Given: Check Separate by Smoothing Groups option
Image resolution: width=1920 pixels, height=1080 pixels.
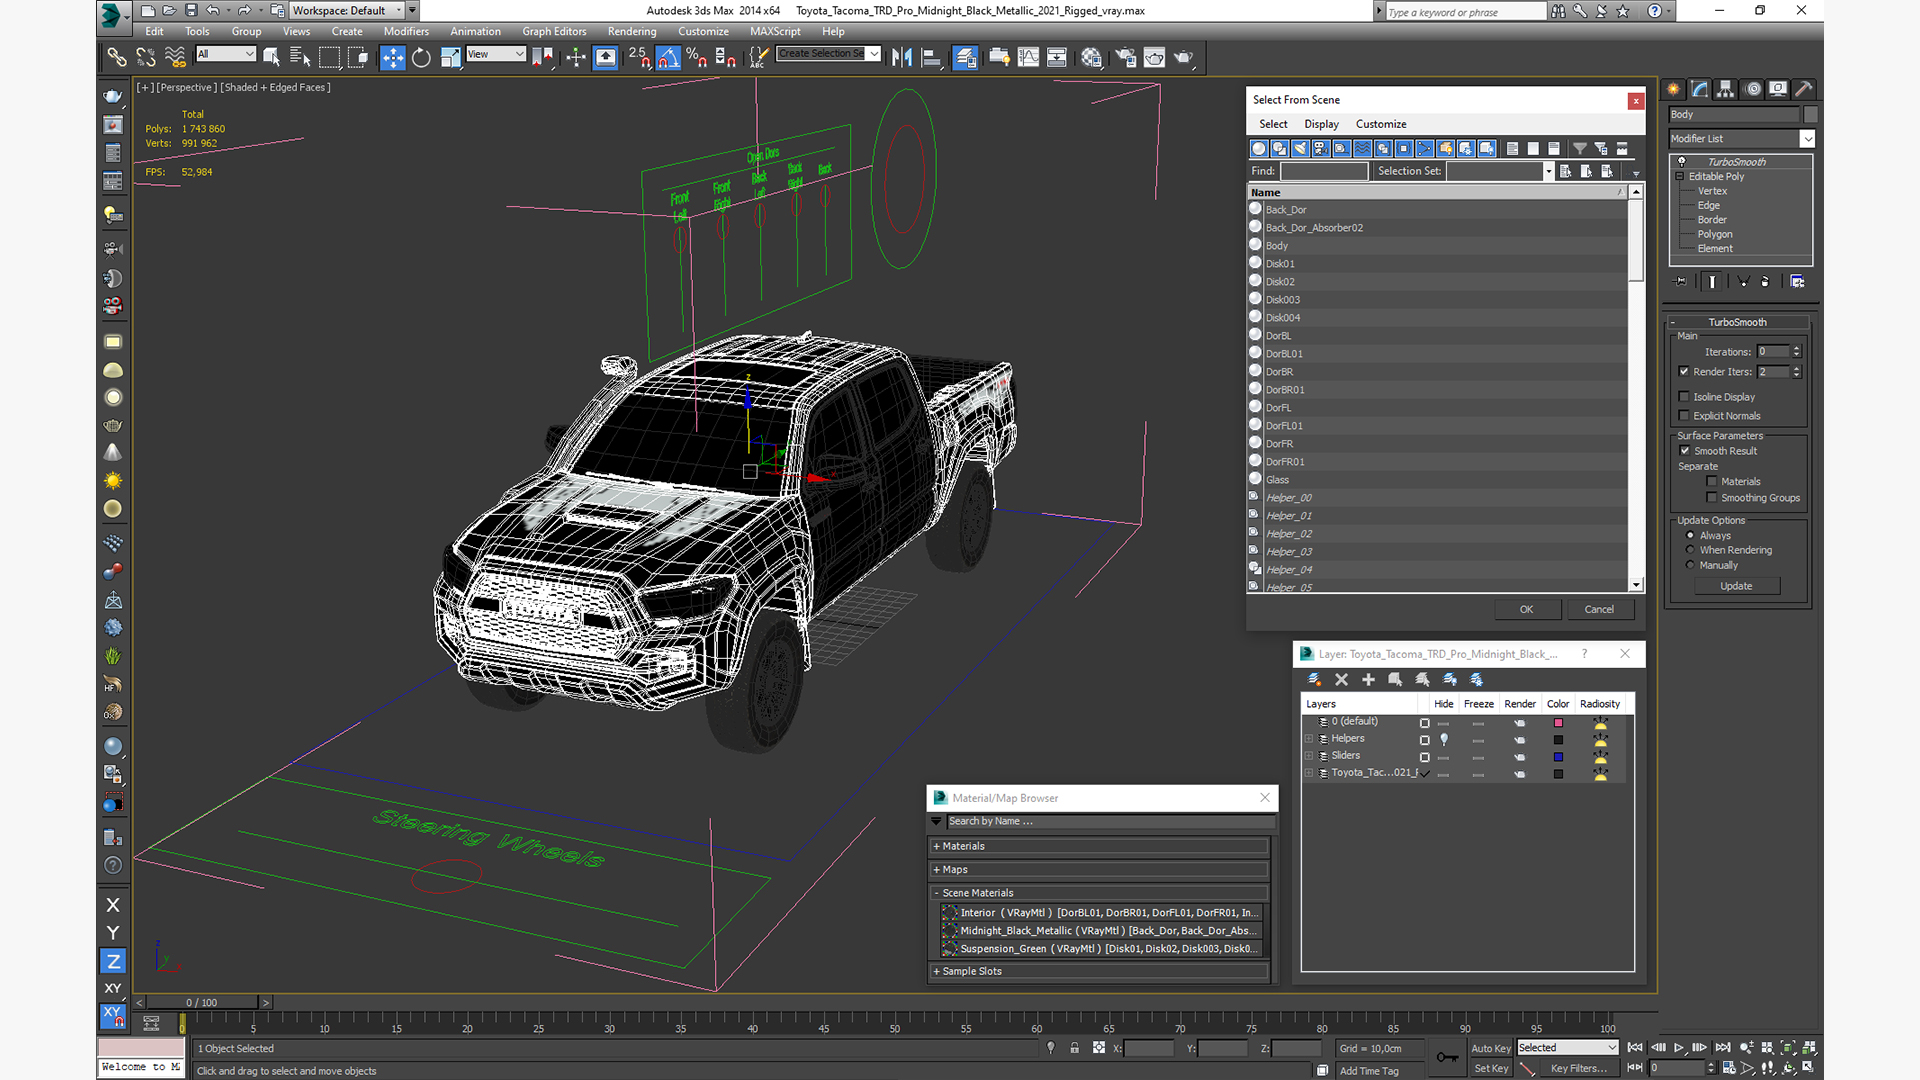Looking at the screenshot, I should (x=1712, y=498).
